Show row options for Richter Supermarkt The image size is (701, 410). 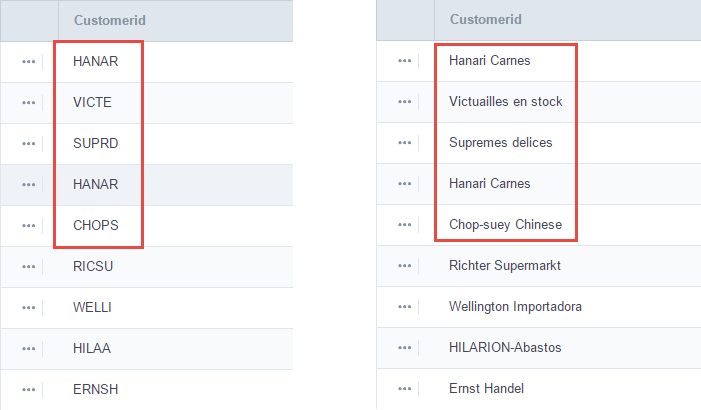[x=405, y=266]
